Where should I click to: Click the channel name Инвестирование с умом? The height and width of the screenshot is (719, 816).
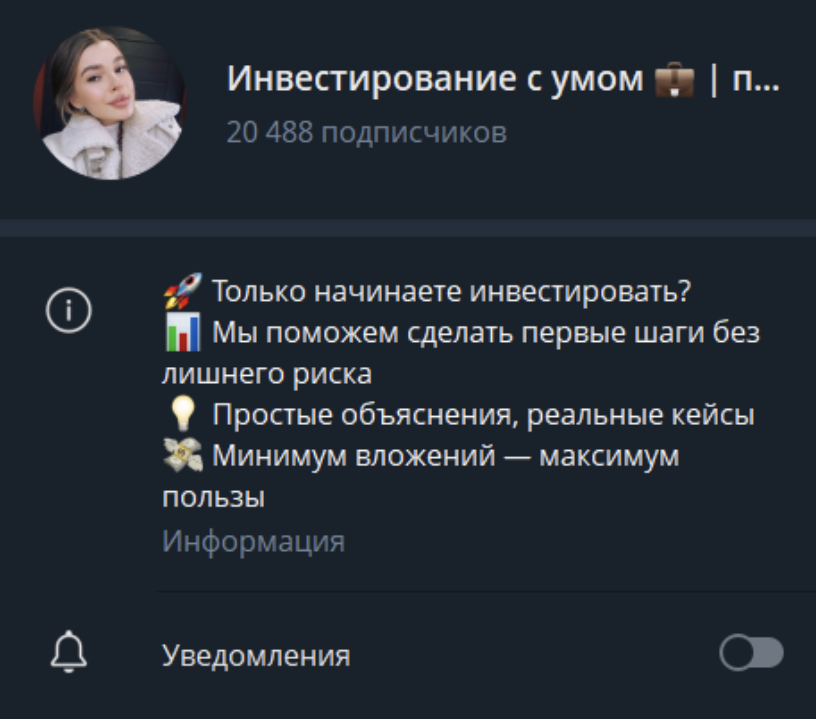point(435,79)
